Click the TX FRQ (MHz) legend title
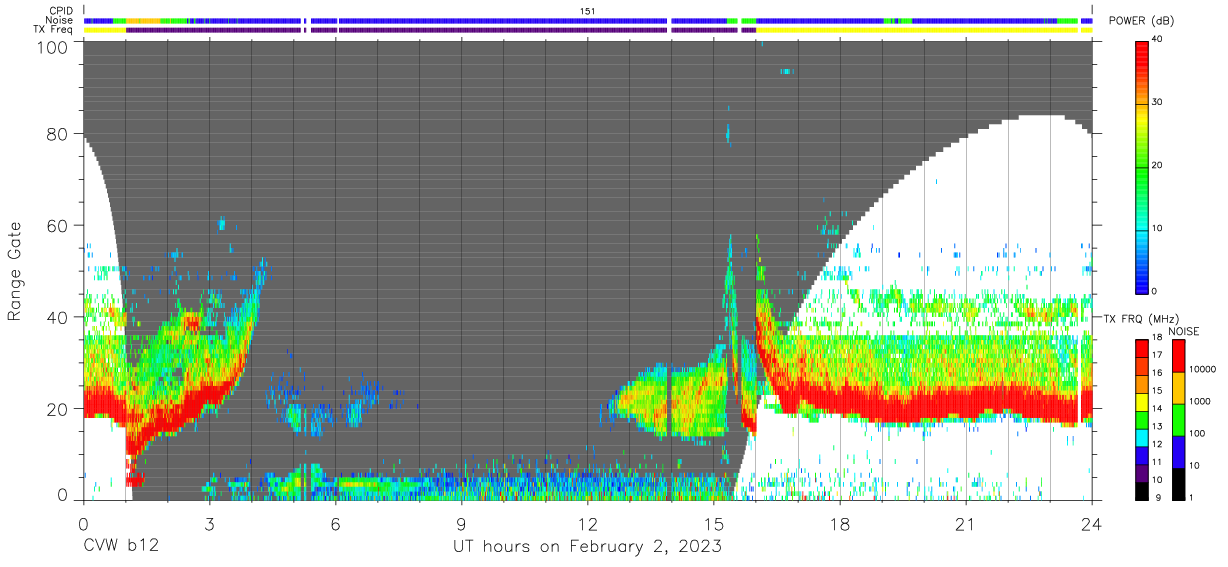 click(x=1141, y=318)
